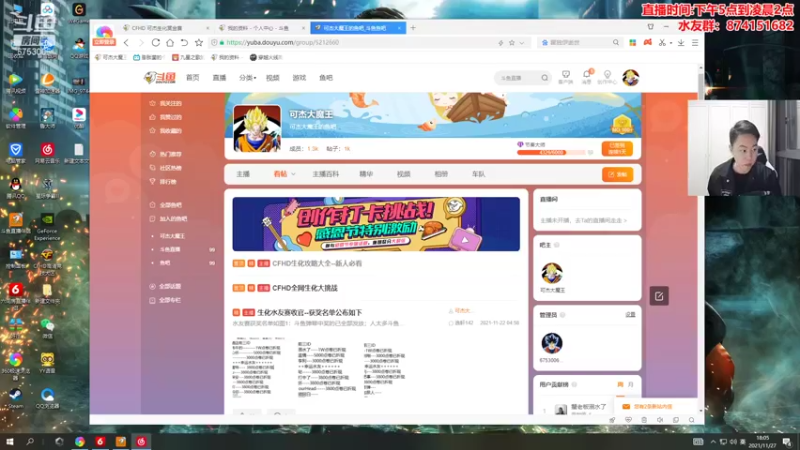The height and width of the screenshot is (450, 800).
Task: Click the 吧主 owner avatar
Action: coord(552,273)
